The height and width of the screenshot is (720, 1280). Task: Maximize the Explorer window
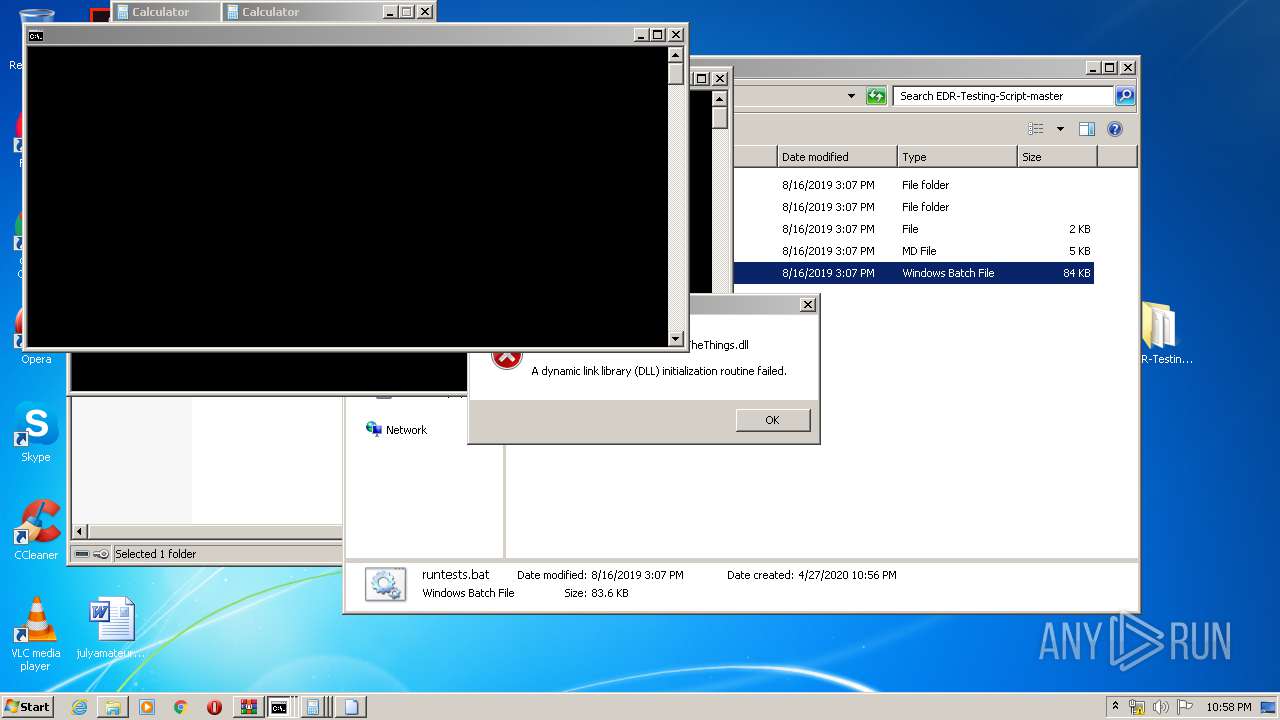[x=1109, y=68]
